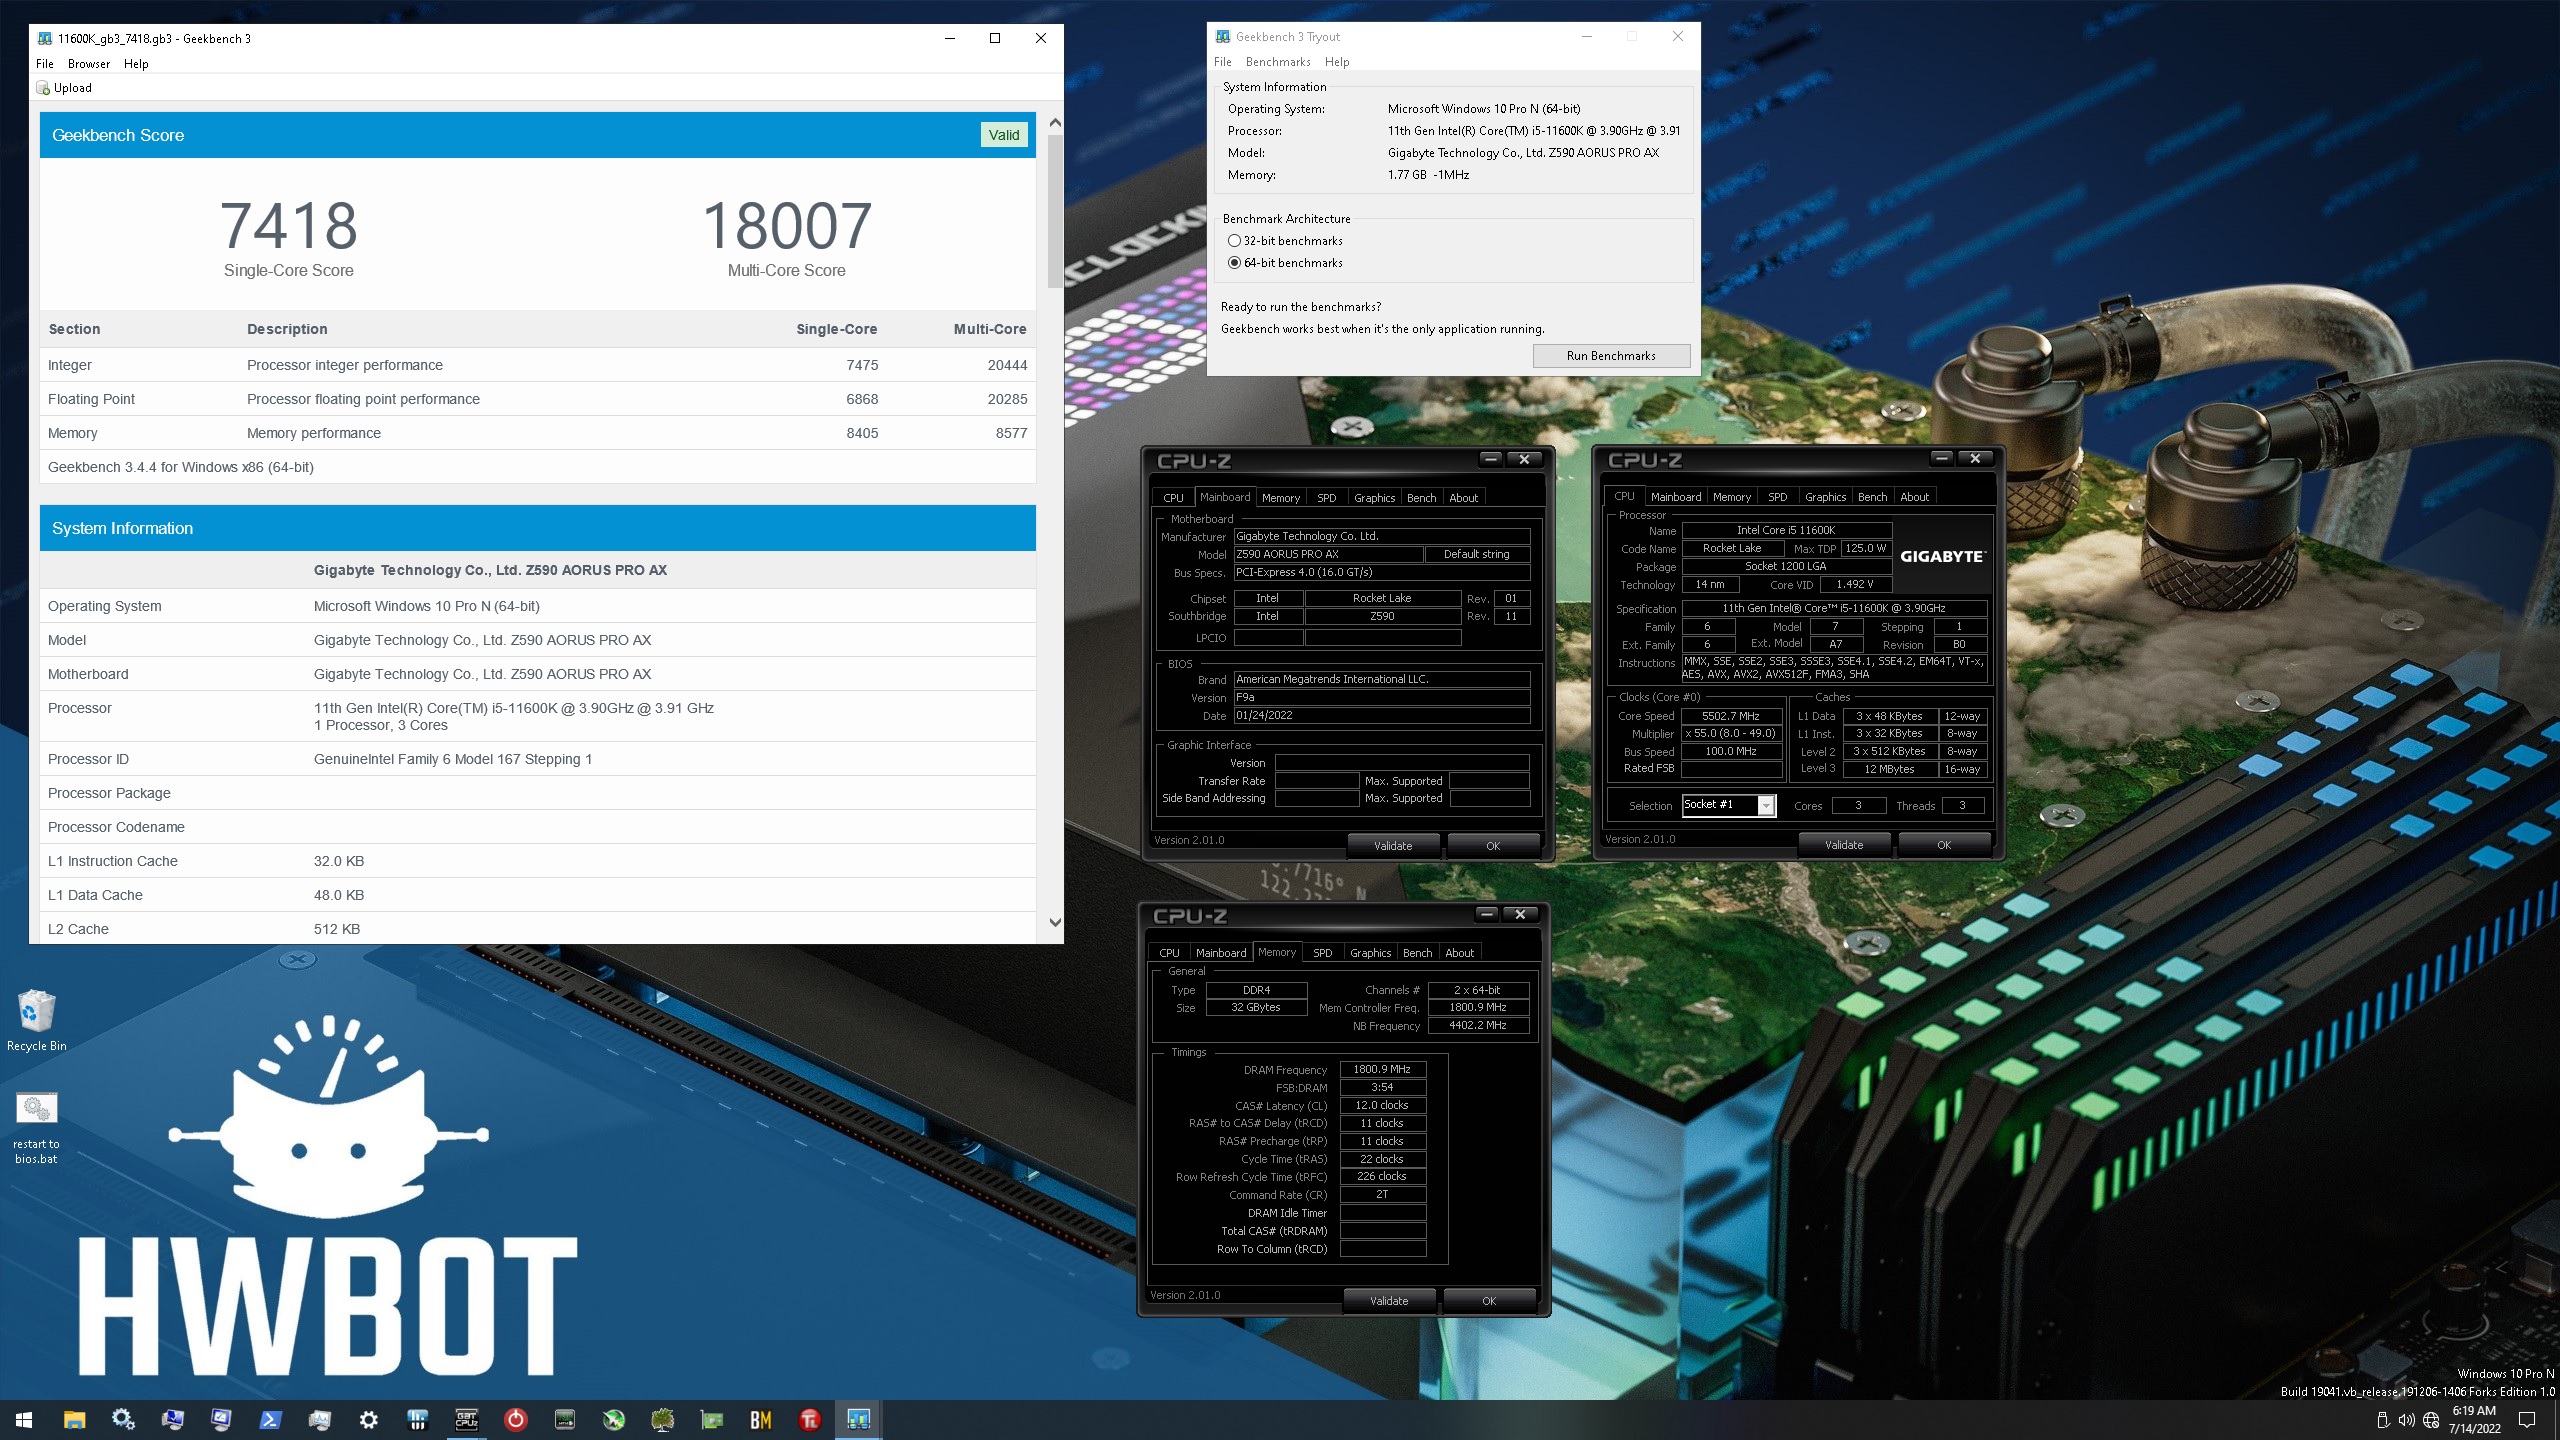Select the restart to bios.bat desktop icon
The width and height of the screenshot is (2560, 1440).
(37, 1128)
